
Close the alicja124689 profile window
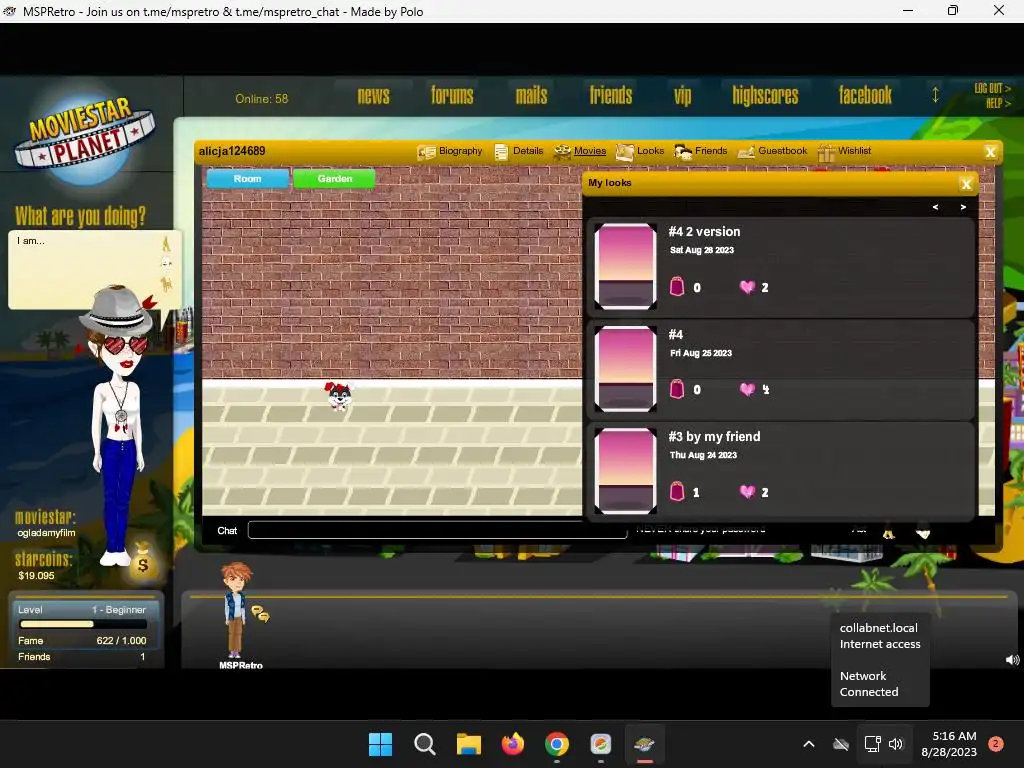tap(990, 152)
